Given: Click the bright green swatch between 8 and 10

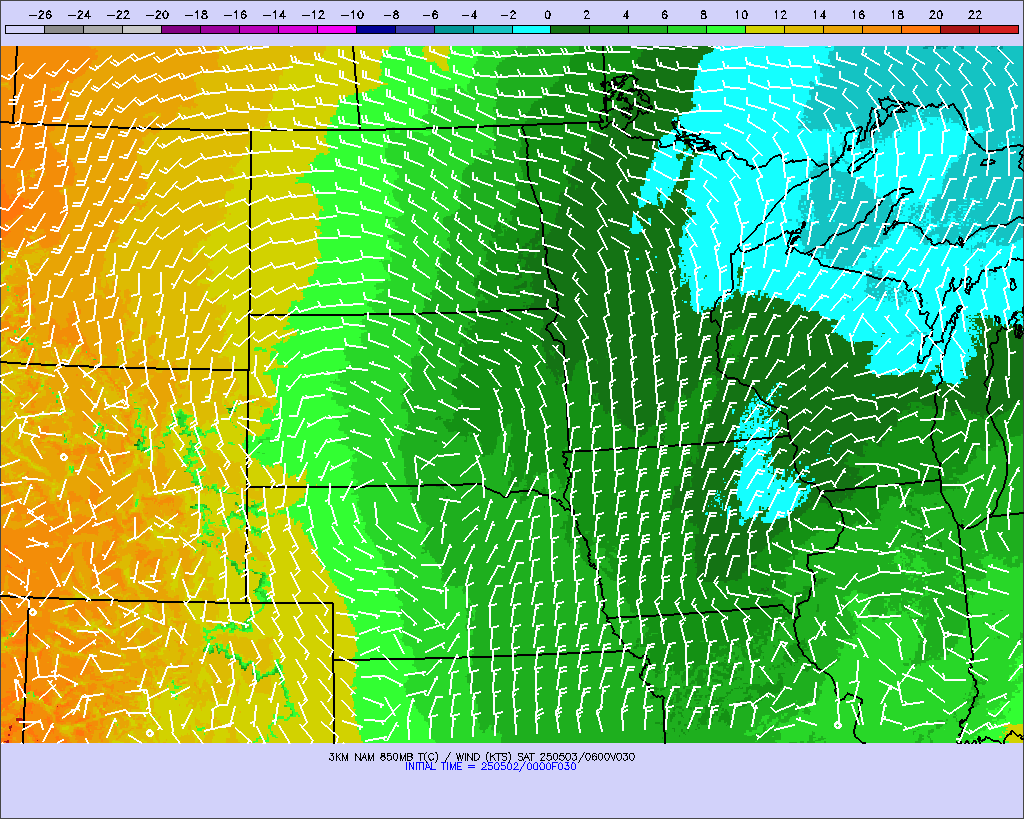Looking at the screenshot, I should 727,29.
